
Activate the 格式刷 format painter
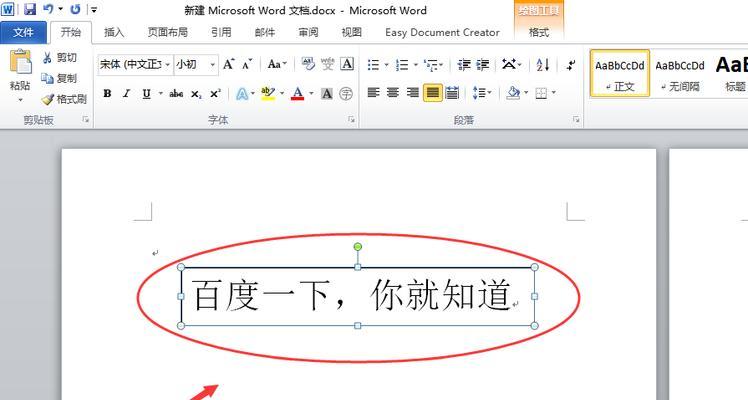pyautogui.click(x=64, y=99)
